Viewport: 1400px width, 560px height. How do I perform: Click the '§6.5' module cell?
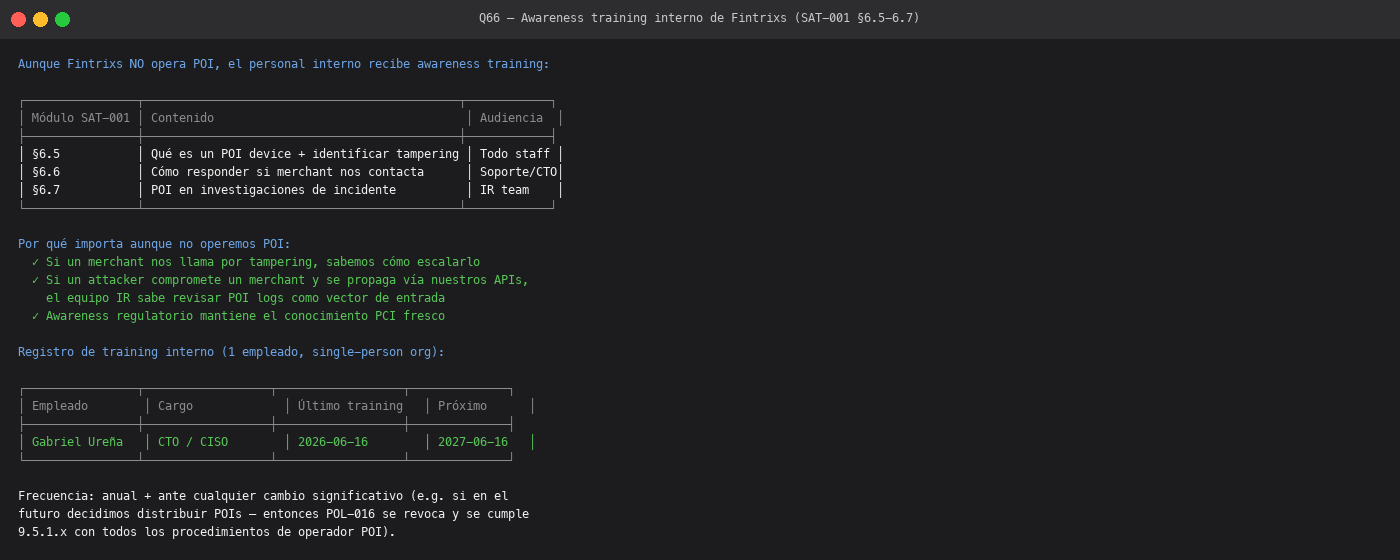tap(46, 154)
